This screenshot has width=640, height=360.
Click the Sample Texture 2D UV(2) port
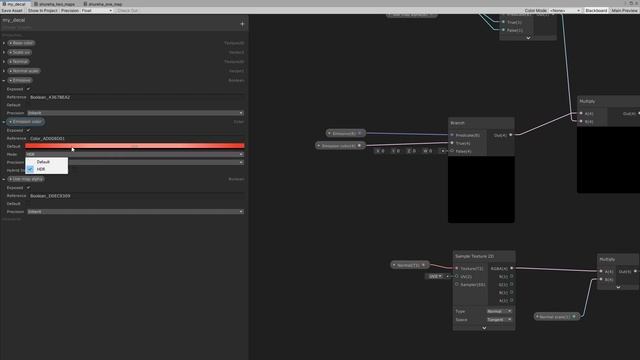click(x=457, y=276)
